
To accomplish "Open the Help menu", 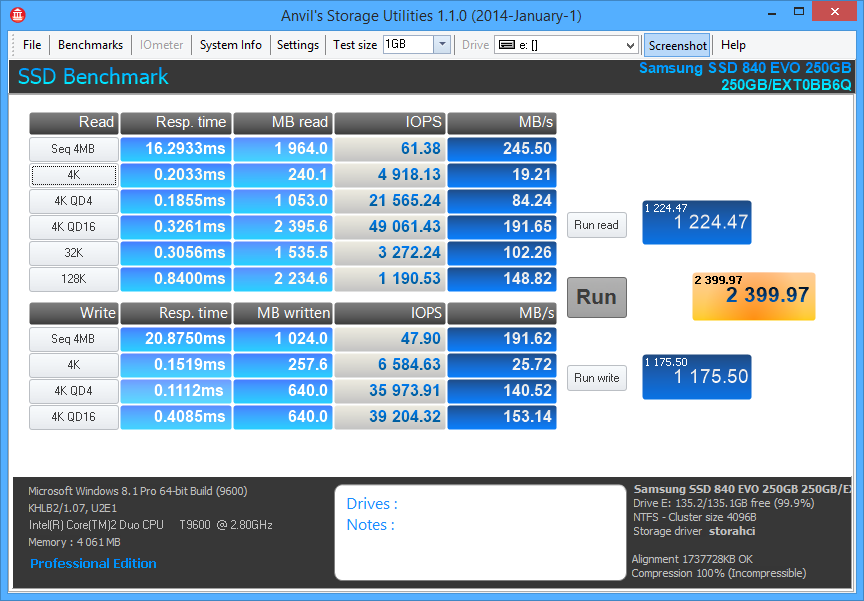I will 733,45.
